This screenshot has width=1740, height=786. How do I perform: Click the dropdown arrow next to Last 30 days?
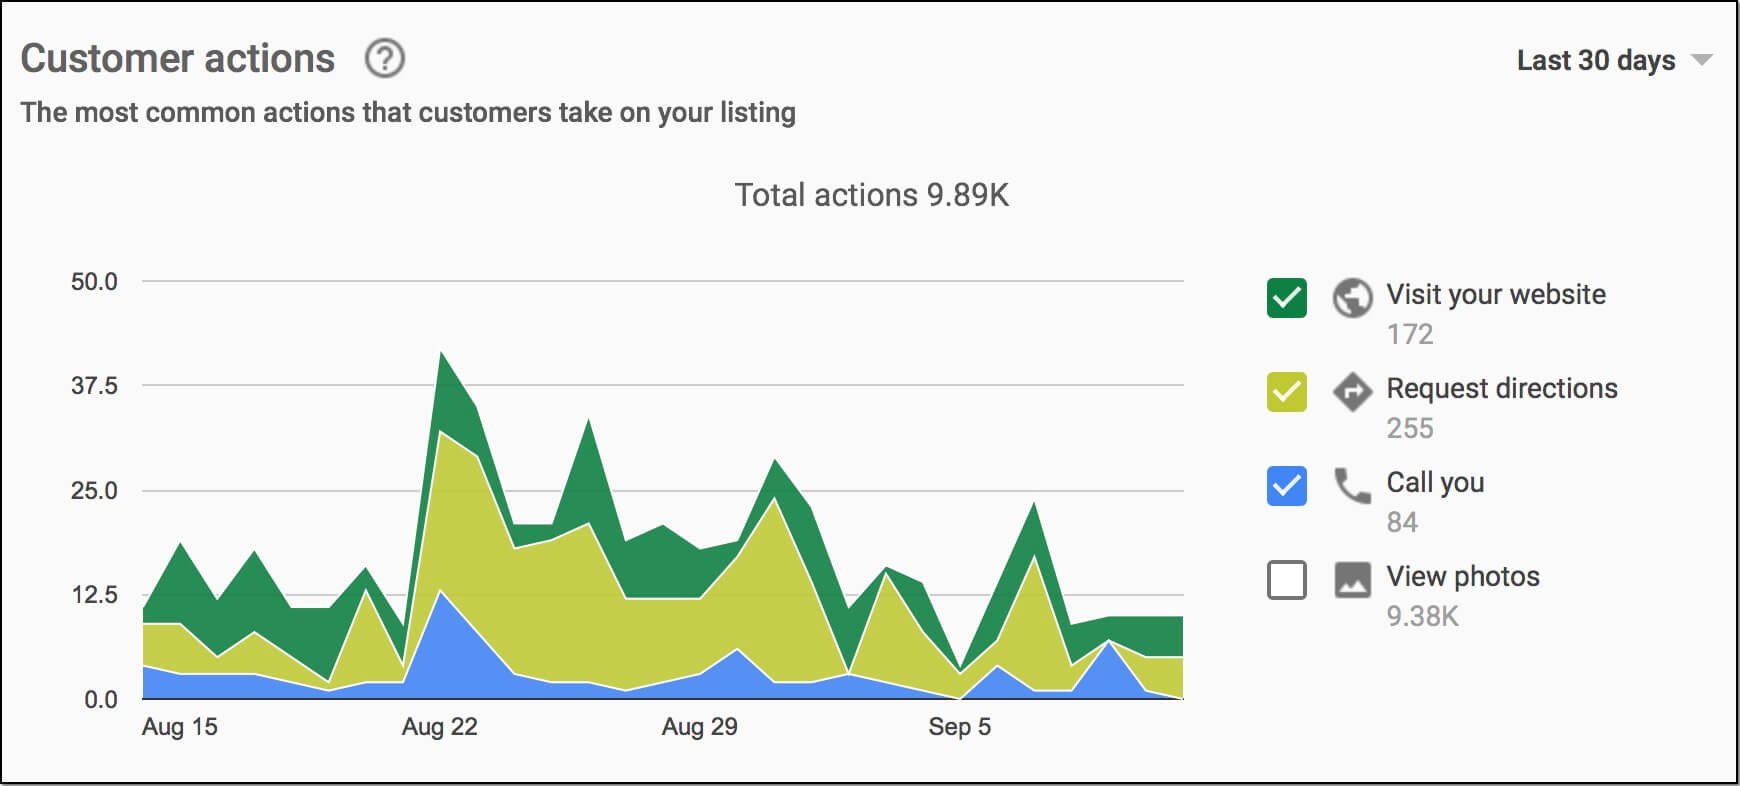point(1702,60)
